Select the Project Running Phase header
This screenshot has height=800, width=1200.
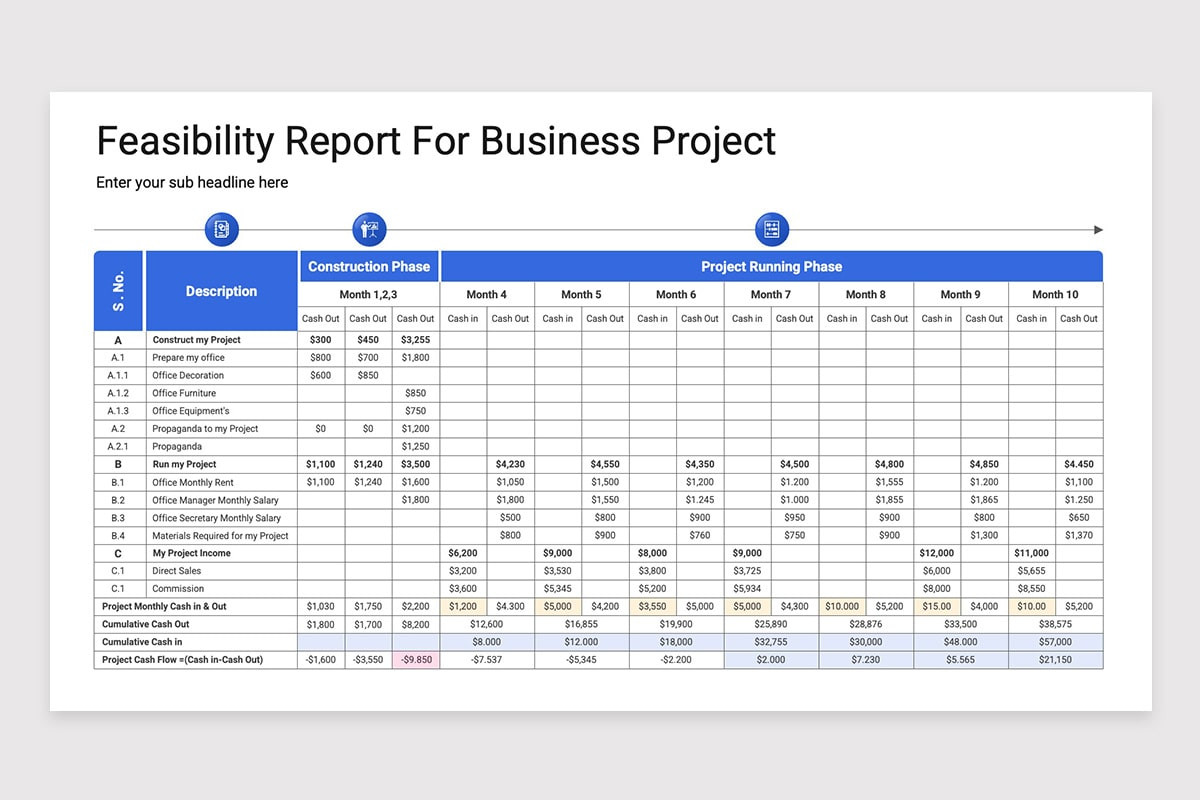[x=772, y=266]
